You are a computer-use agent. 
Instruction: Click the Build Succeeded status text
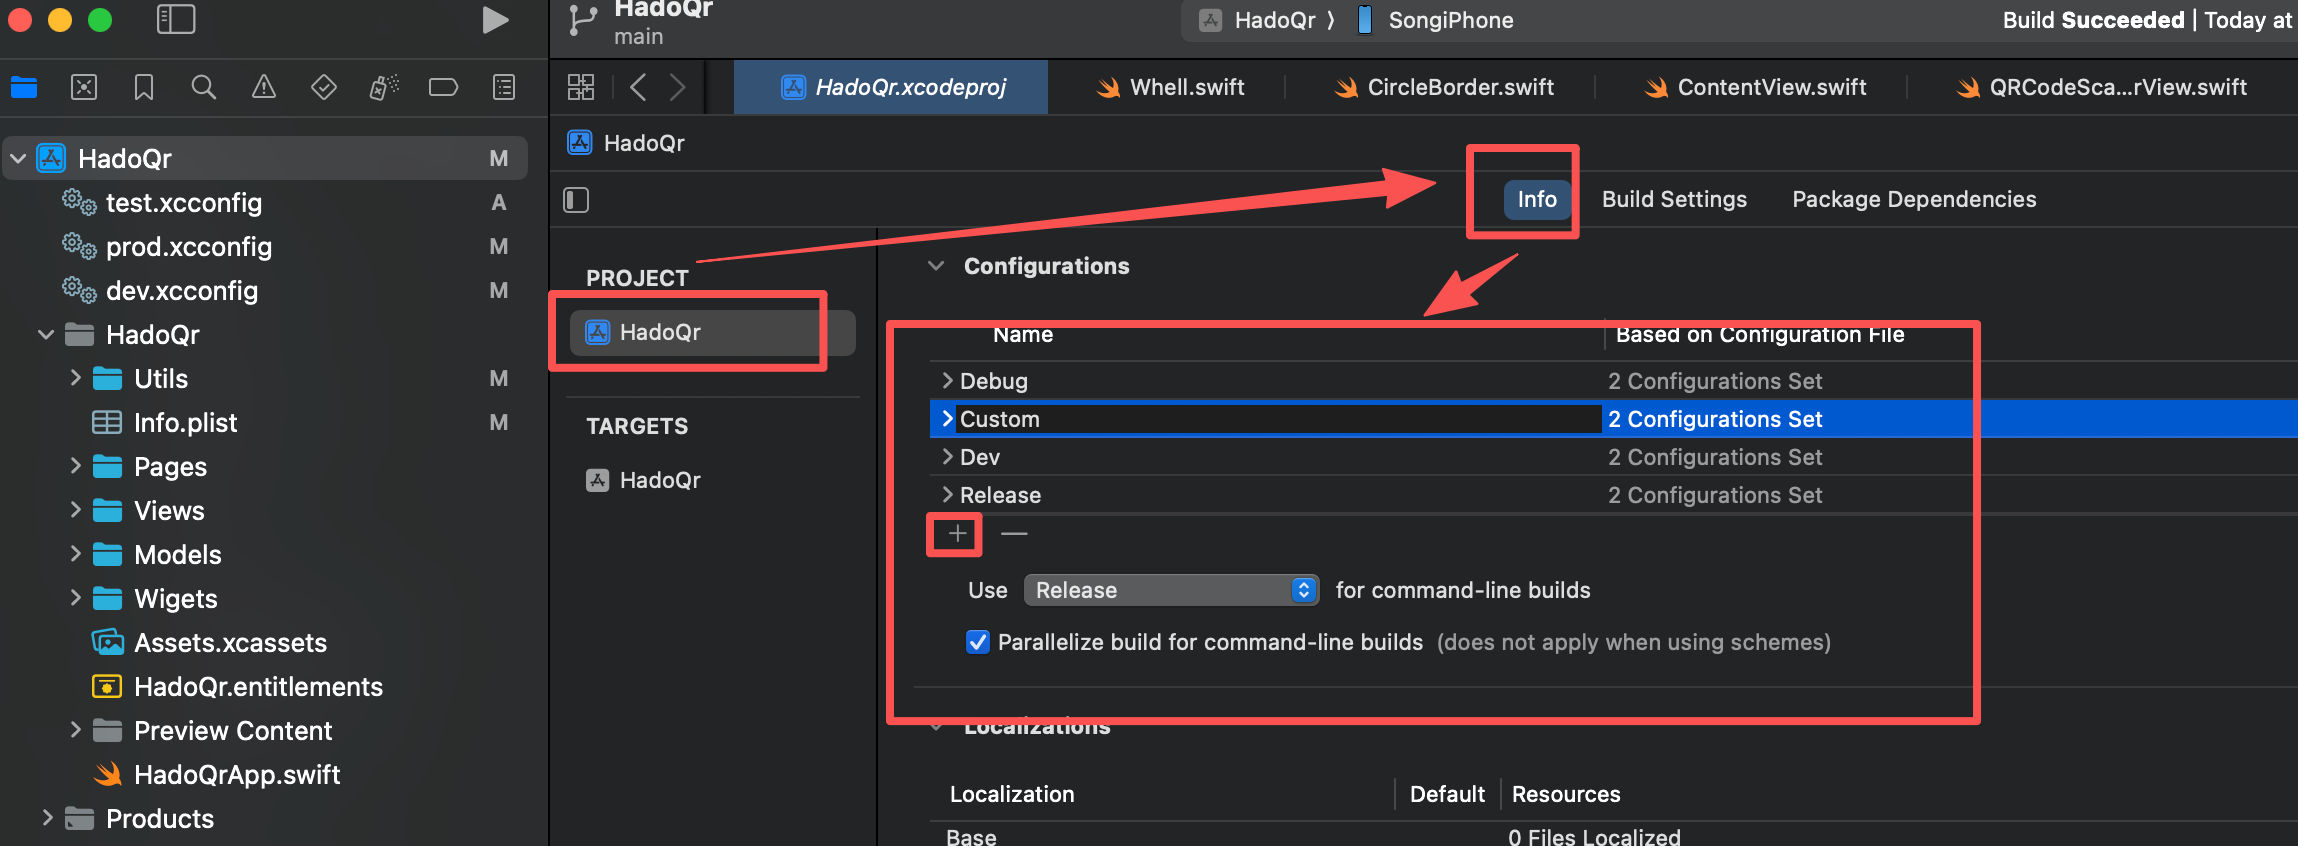[2093, 20]
